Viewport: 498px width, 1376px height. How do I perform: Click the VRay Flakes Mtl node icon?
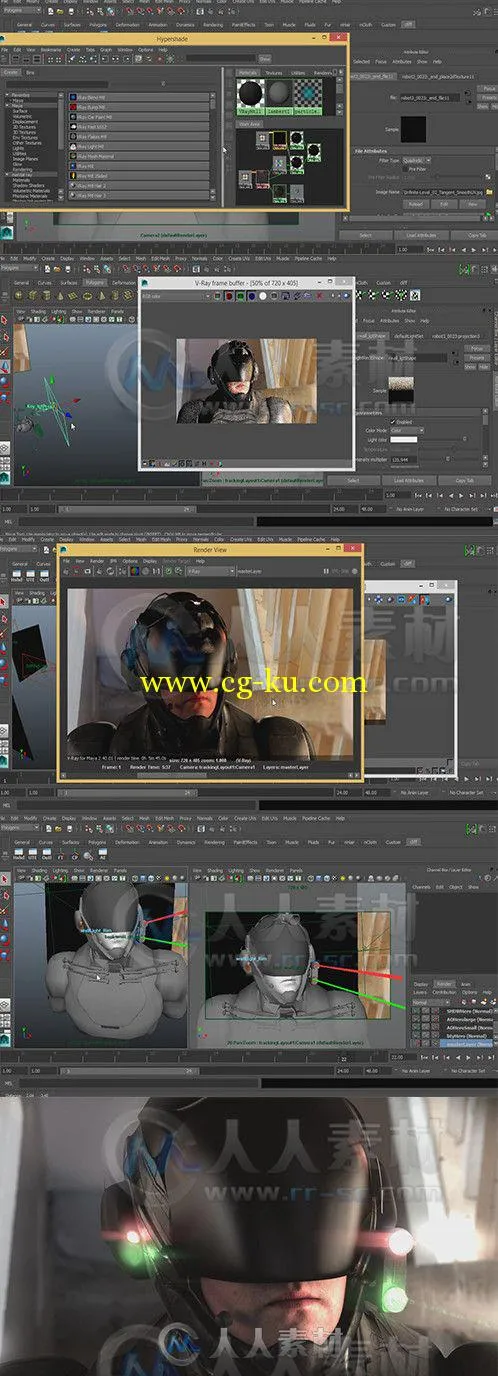tap(73, 136)
